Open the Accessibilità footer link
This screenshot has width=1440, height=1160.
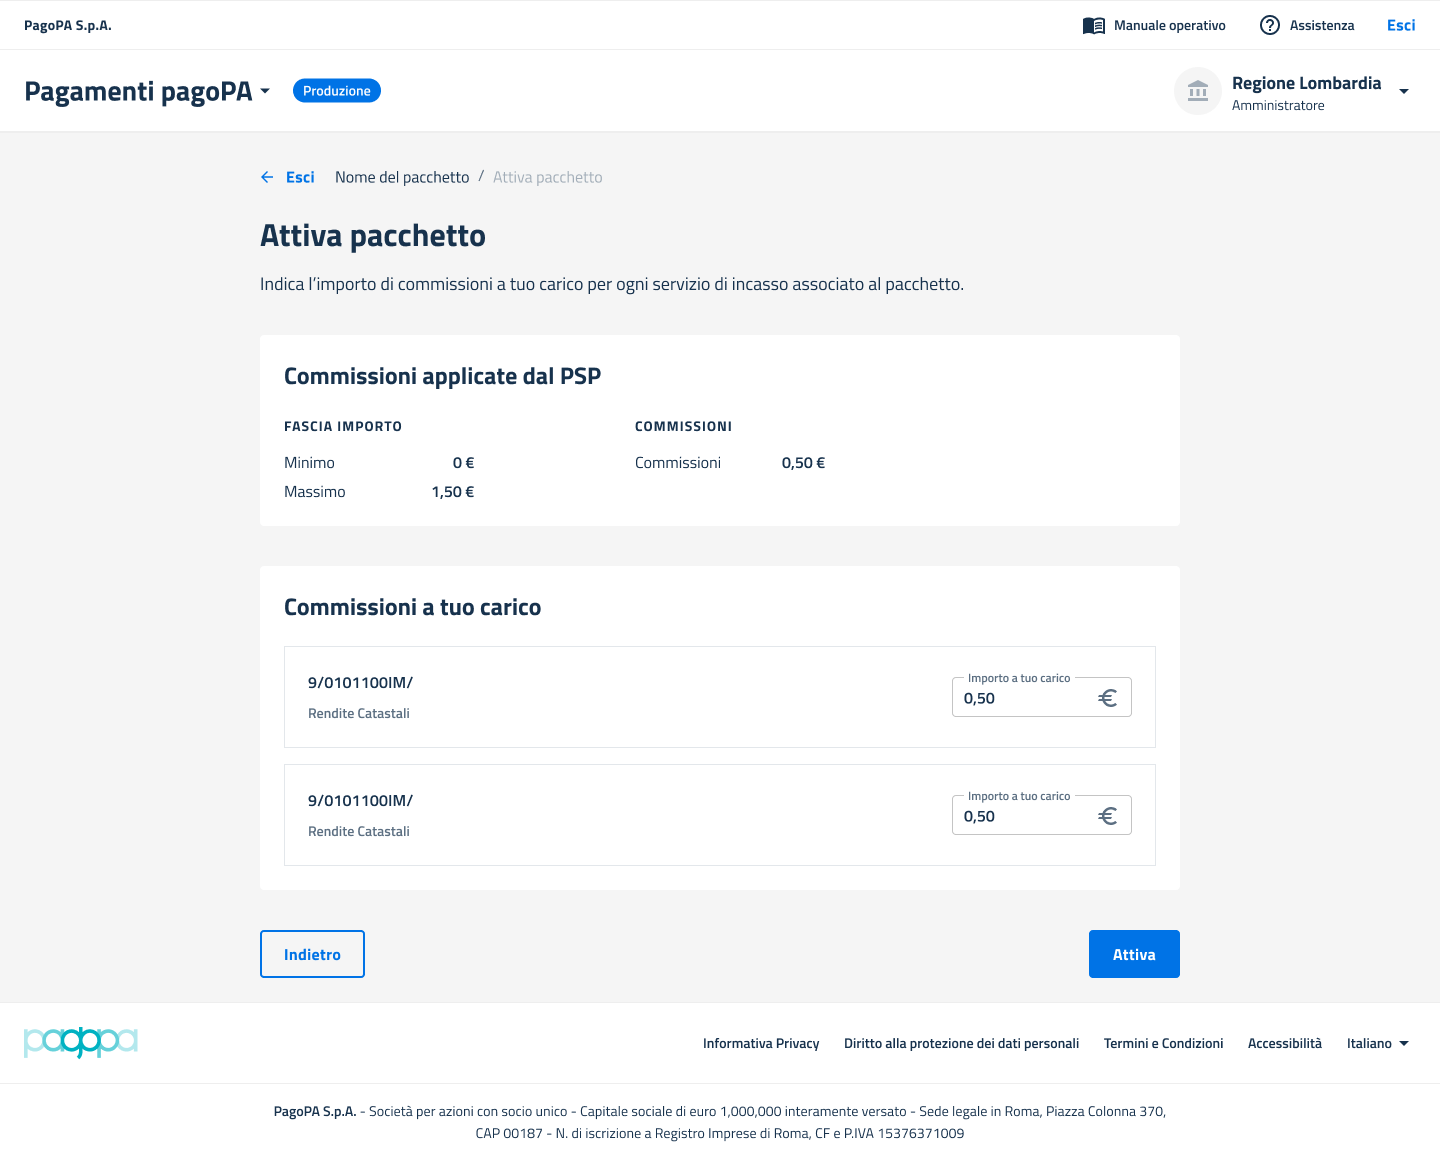tap(1284, 1043)
